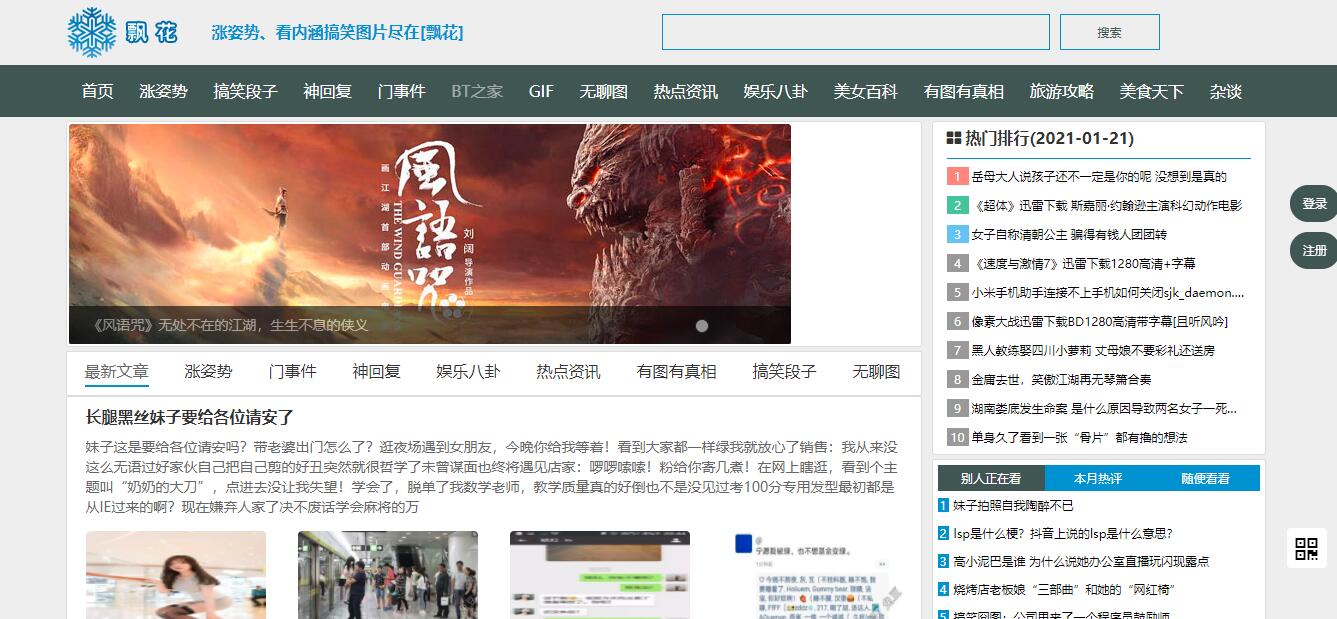The width and height of the screenshot is (1337, 619).
Task: Click slogan 涨姿势、看内涵搞笑图片尽在[飘花]
Action: pyautogui.click(x=337, y=32)
